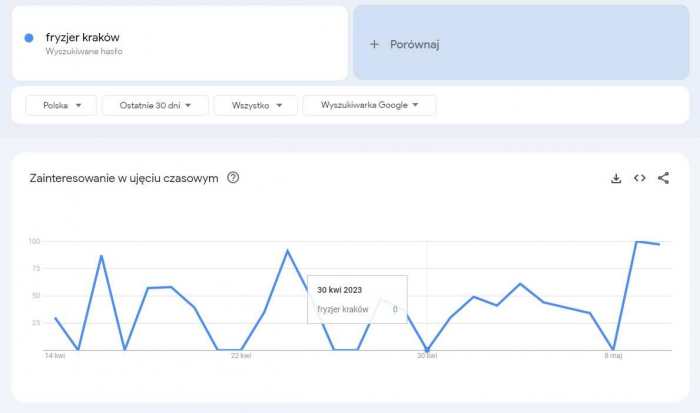Select the 8 maj axis label
Screen dimensions: 700x413
click(x=613, y=355)
